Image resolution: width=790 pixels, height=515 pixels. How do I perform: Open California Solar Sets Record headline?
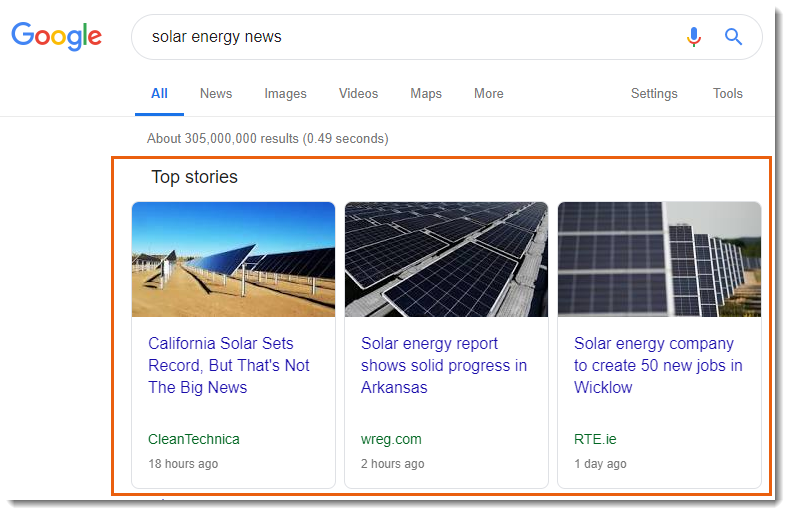(x=229, y=365)
